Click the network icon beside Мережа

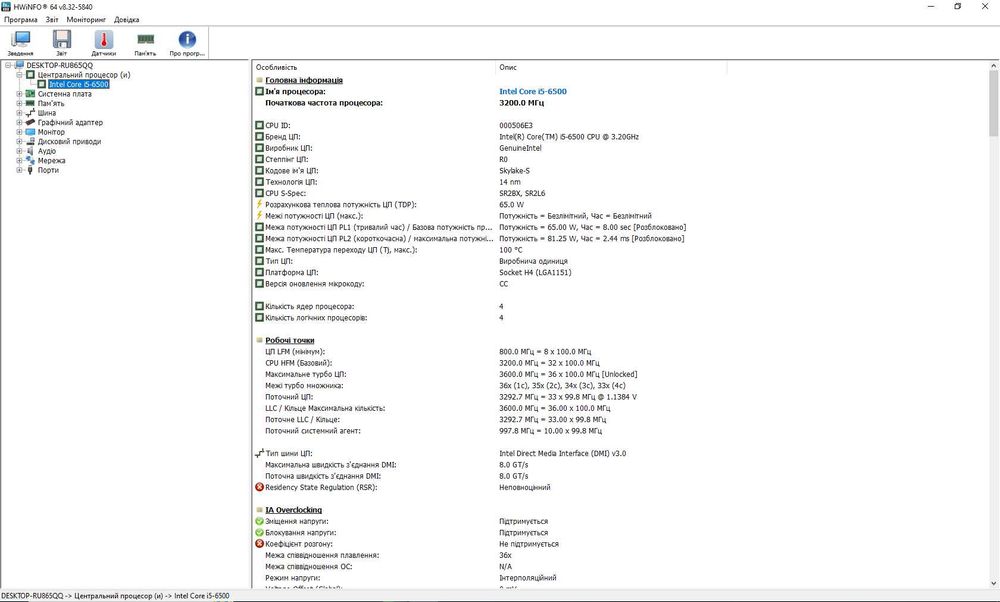pyautogui.click(x=30, y=161)
